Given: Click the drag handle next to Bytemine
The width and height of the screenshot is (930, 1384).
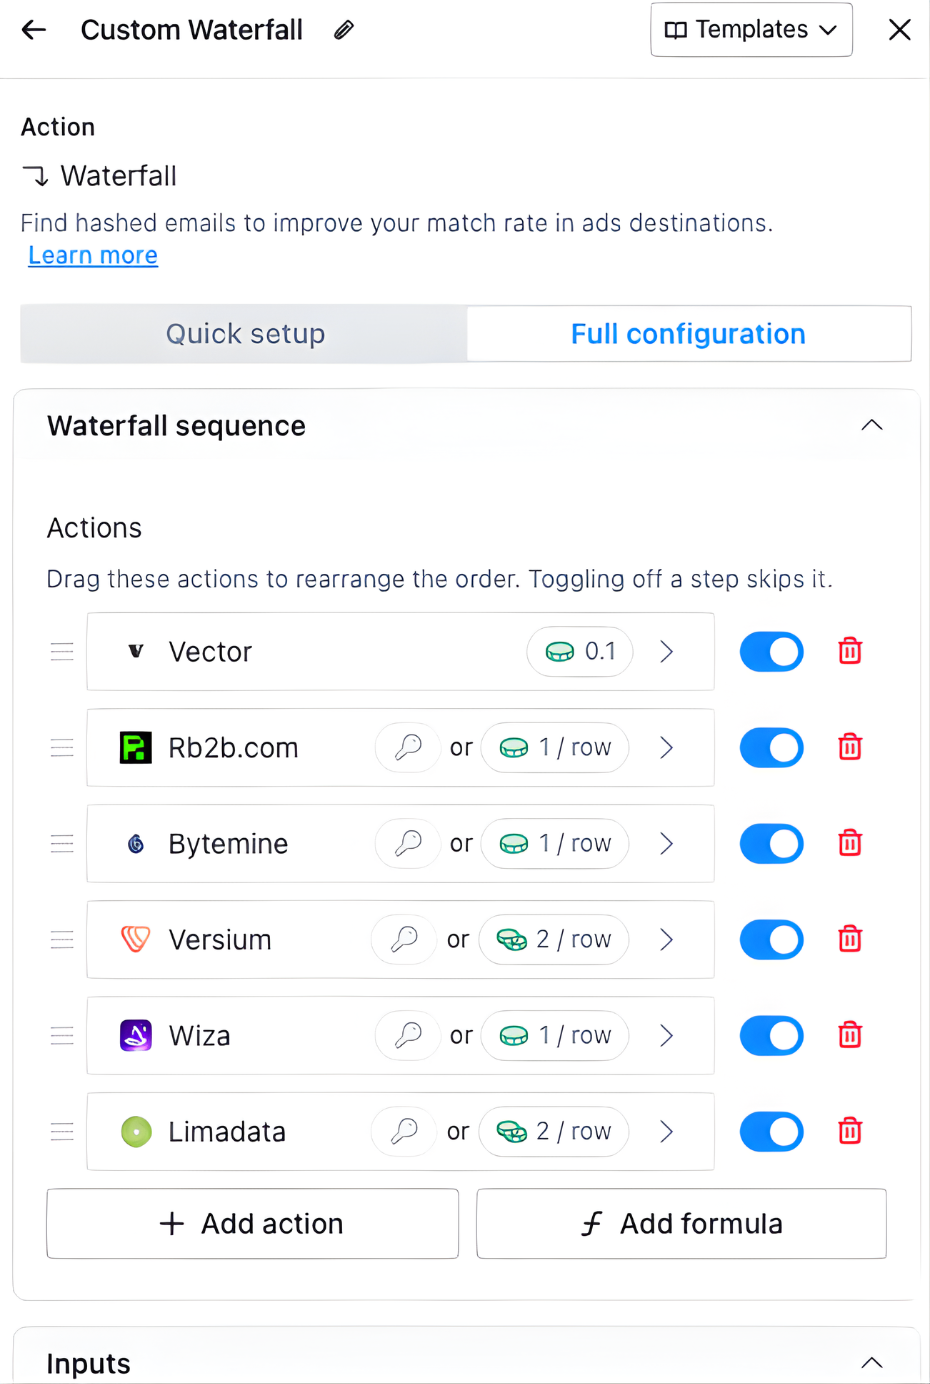Looking at the screenshot, I should click(62, 844).
